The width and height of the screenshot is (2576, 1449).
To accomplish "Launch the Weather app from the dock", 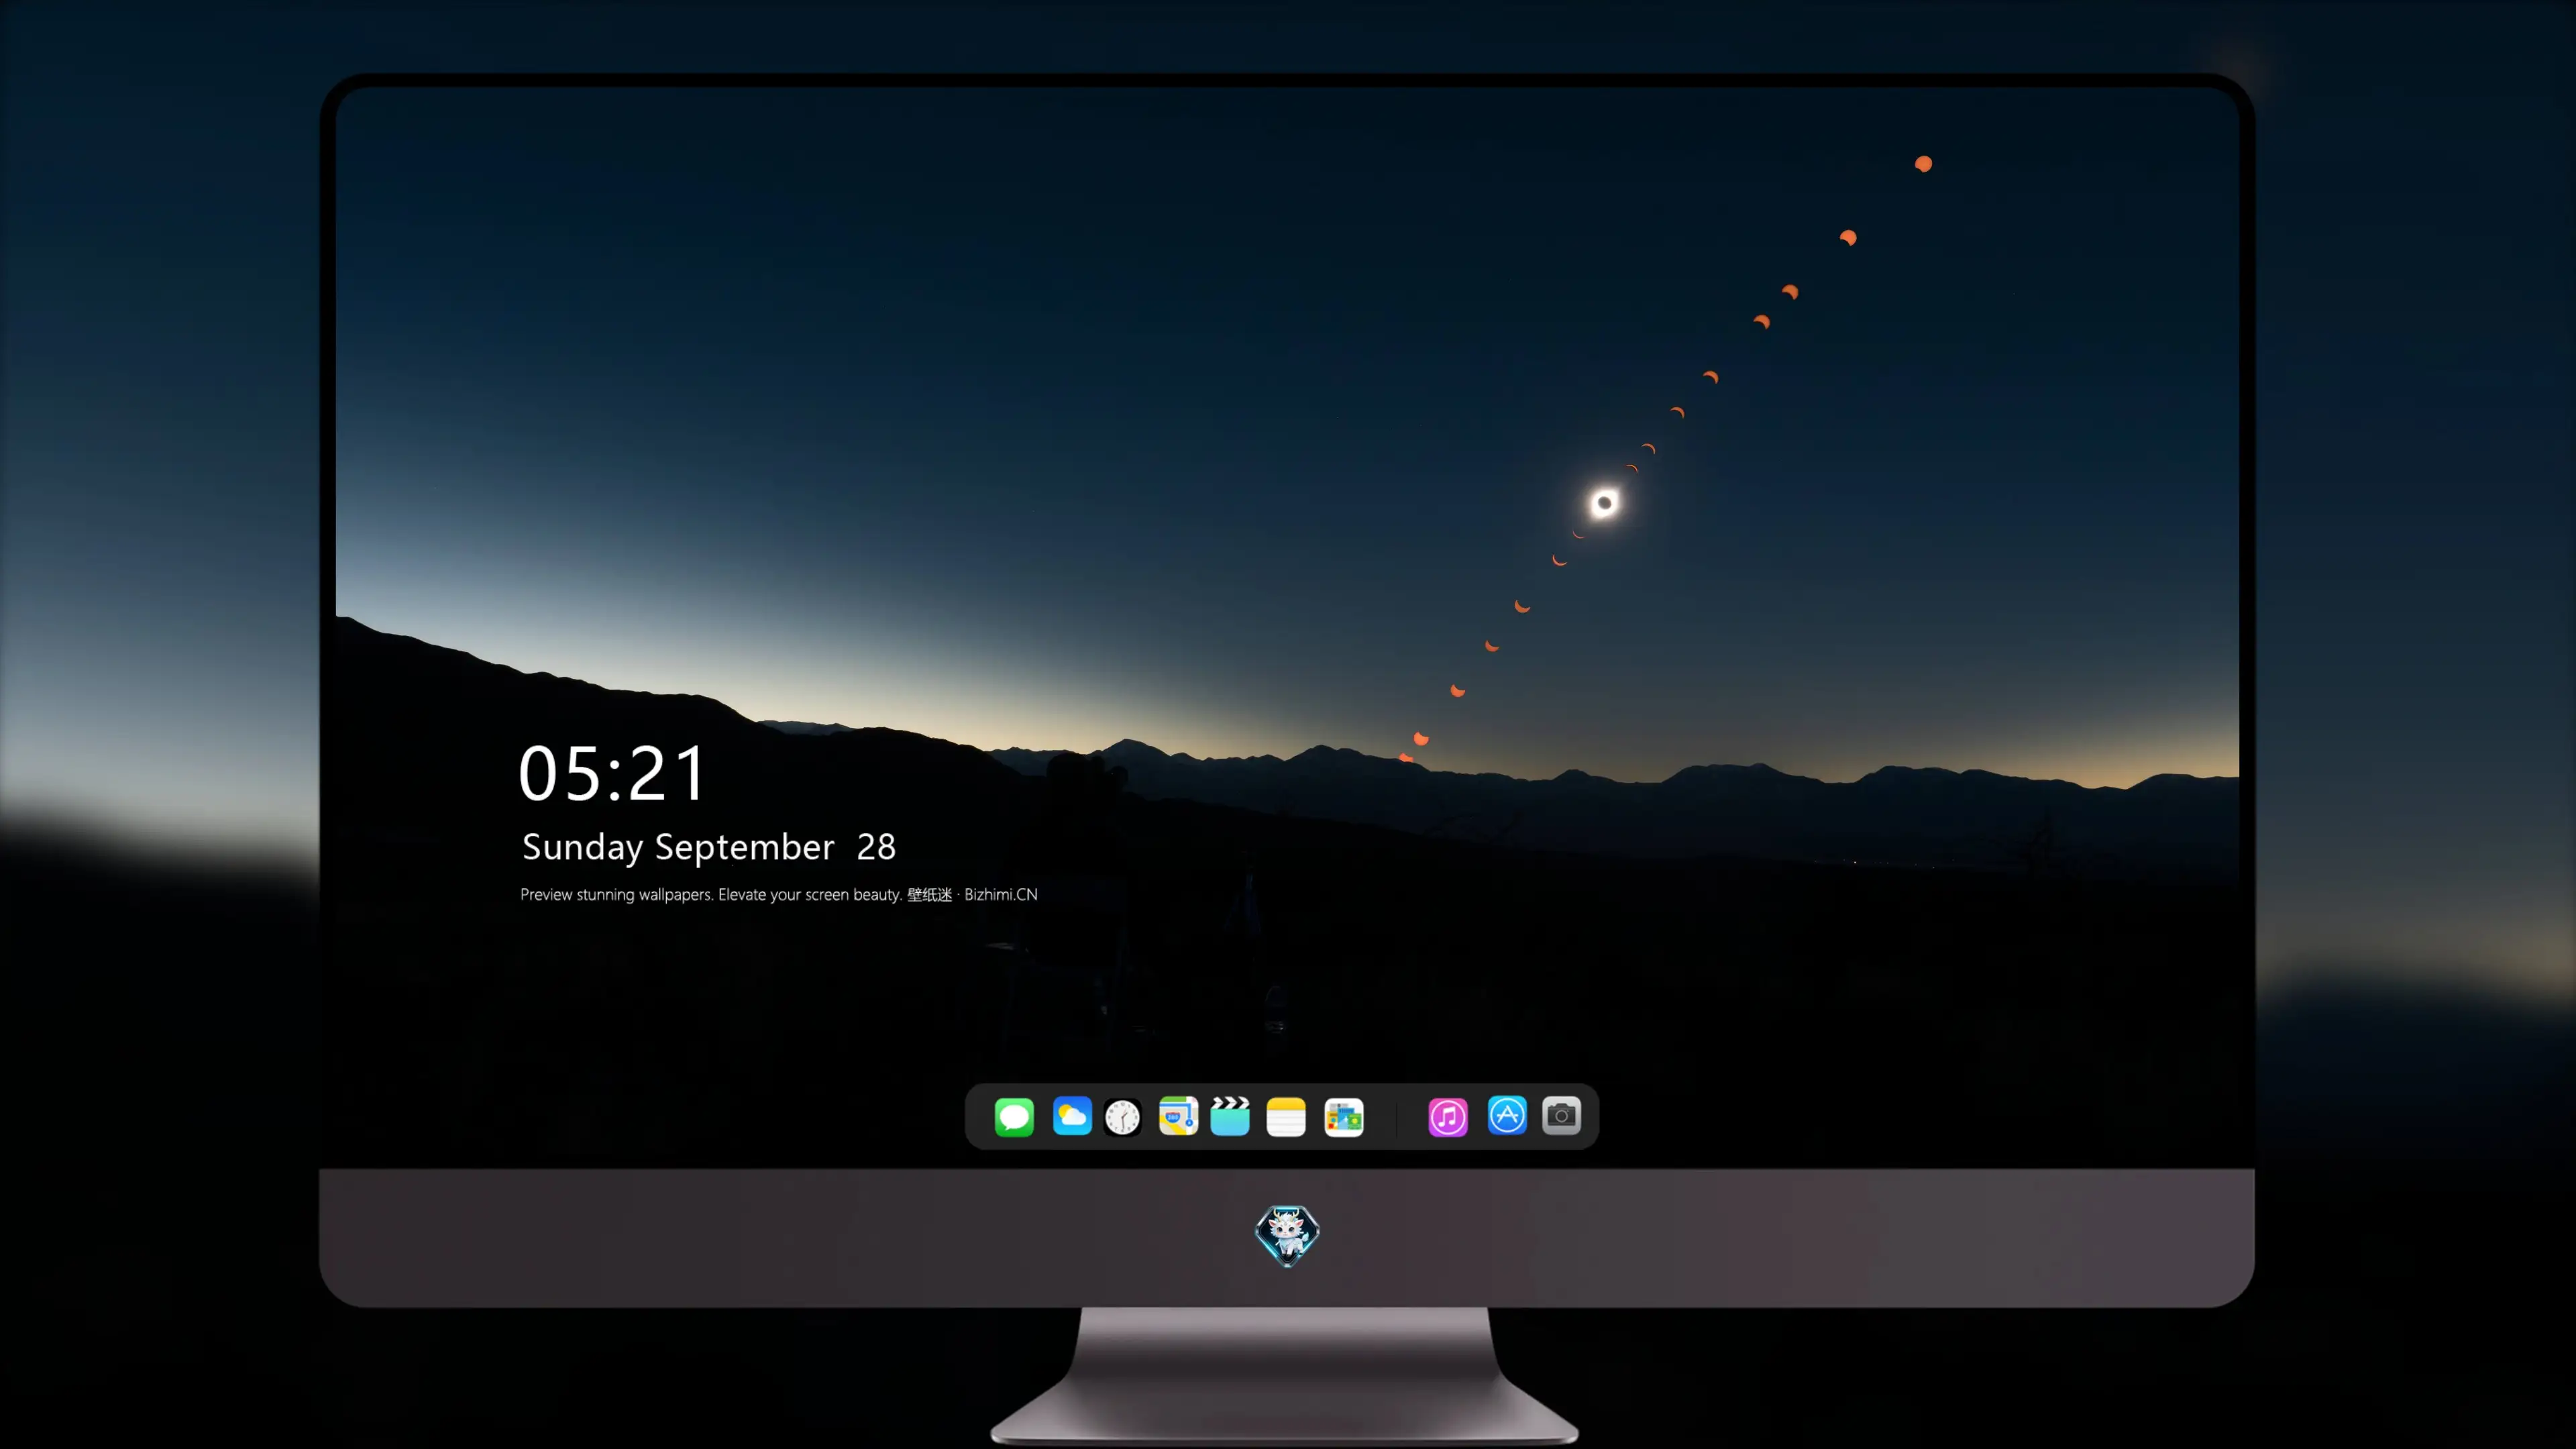I will pos(1072,1116).
